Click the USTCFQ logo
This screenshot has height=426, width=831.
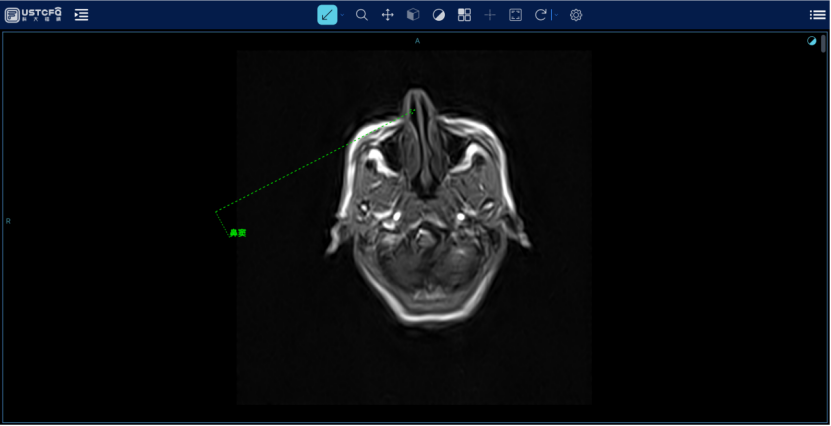(34, 14)
